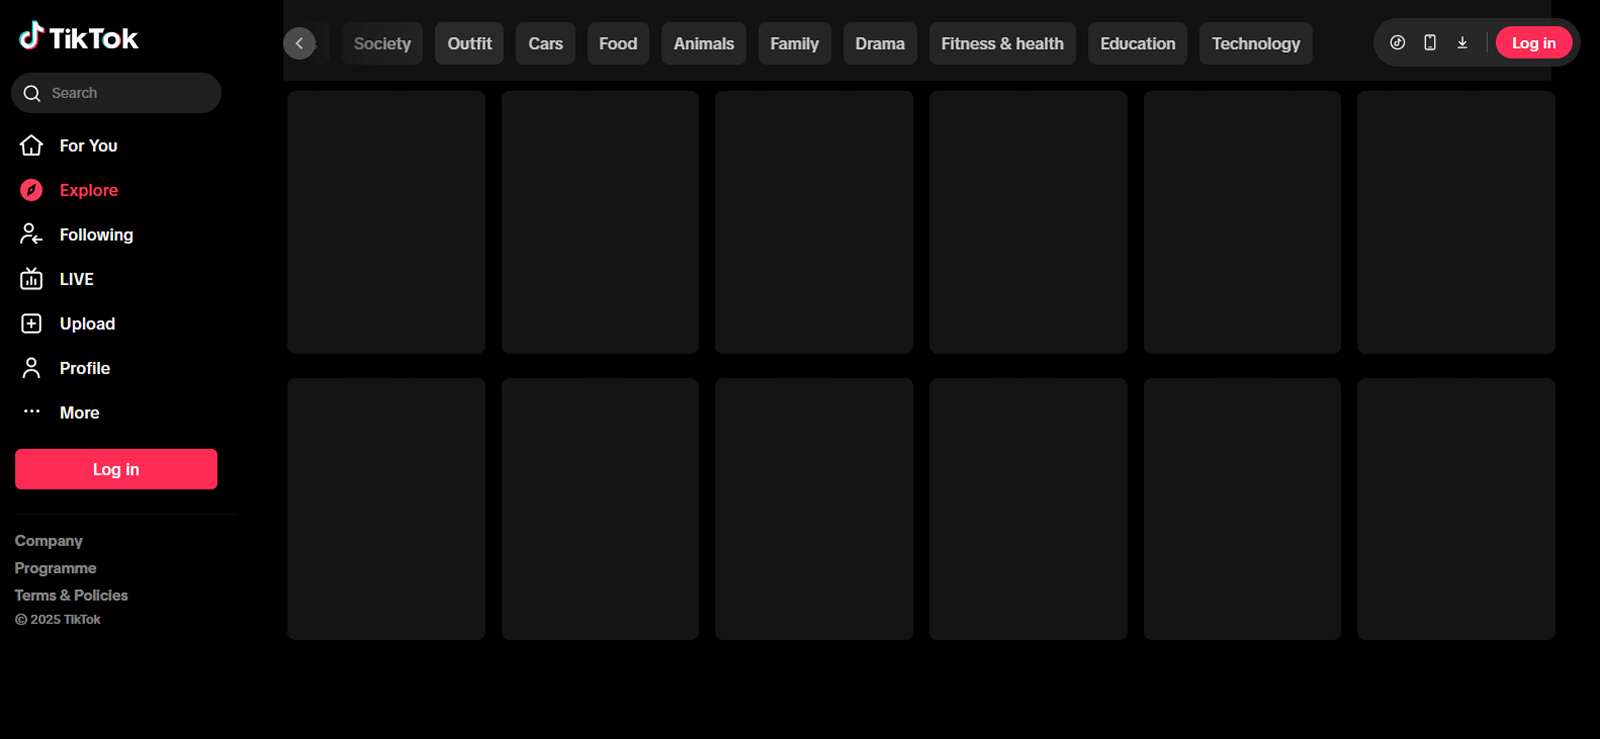
Task: Click the download app icon
Action: tap(1462, 43)
